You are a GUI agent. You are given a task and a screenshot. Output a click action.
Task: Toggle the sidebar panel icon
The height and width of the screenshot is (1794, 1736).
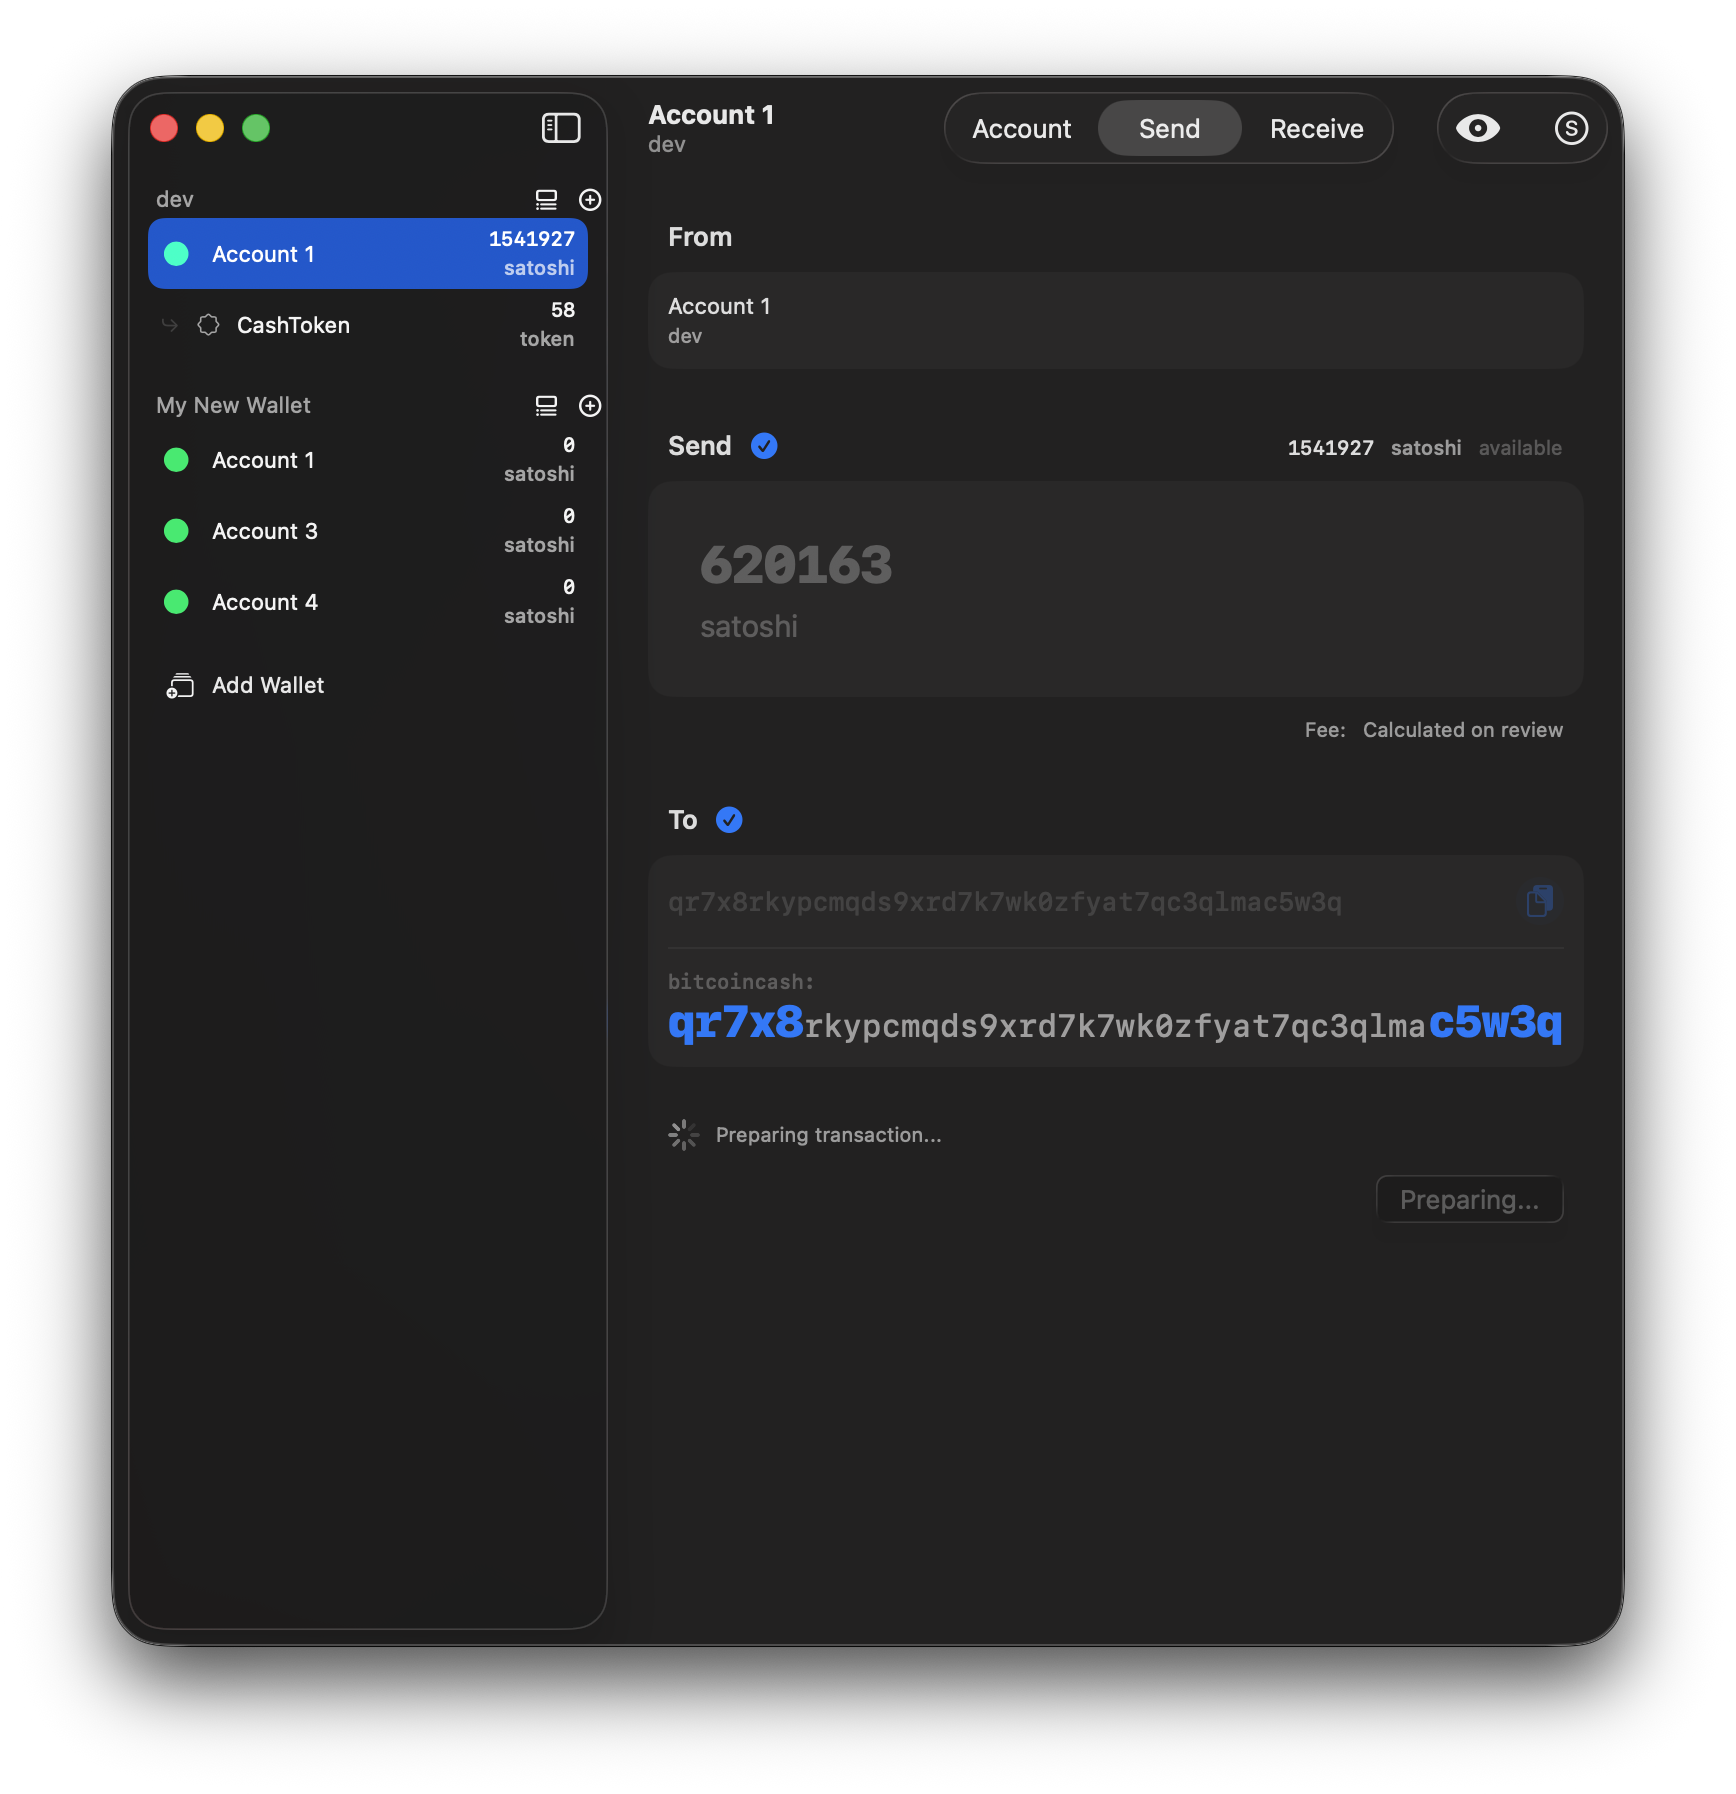(x=561, y=128)
